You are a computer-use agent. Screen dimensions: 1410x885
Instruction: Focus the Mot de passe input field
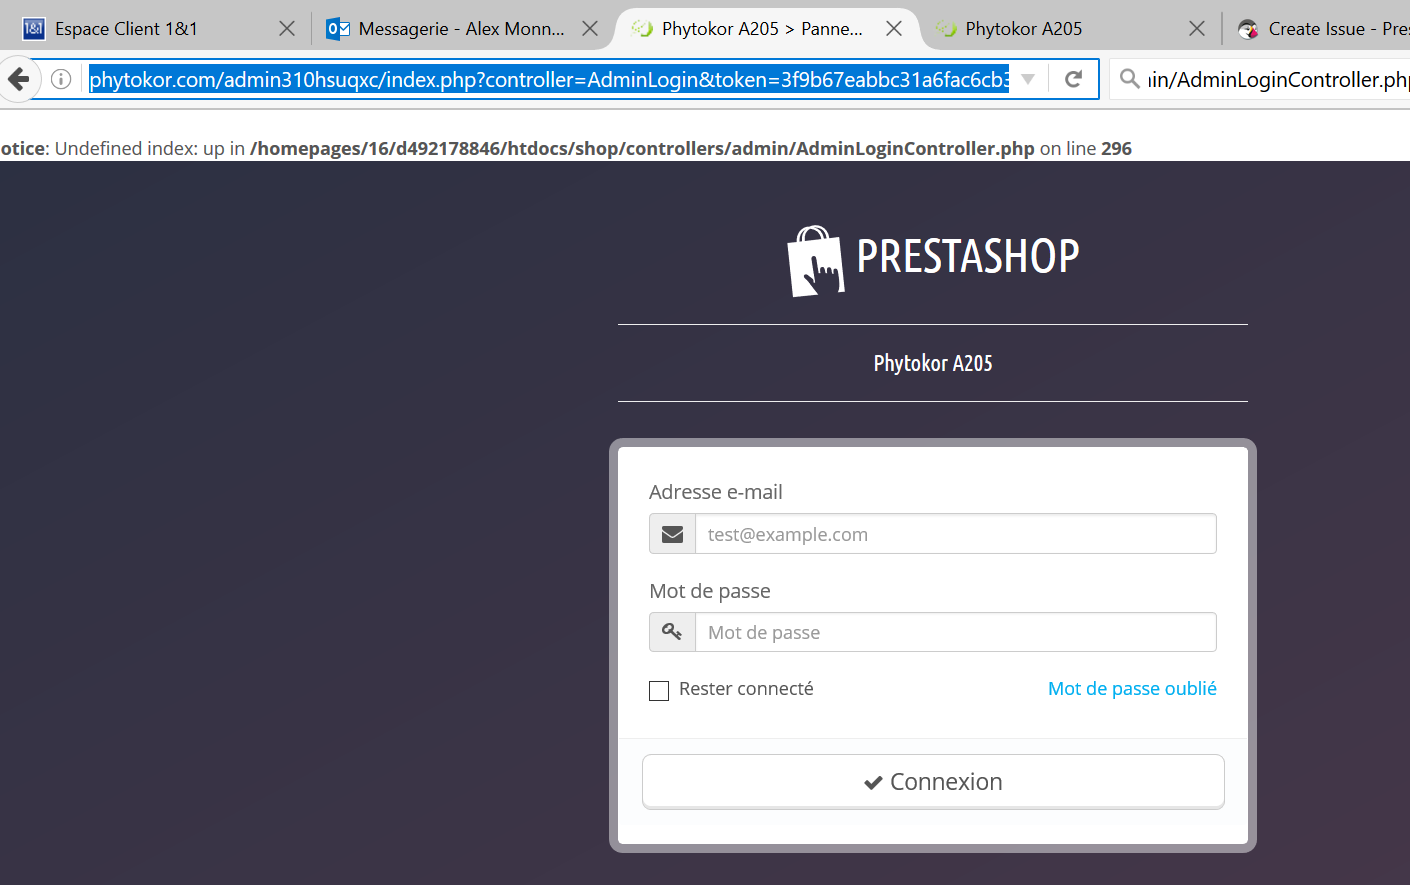click(x=956, y=632)
